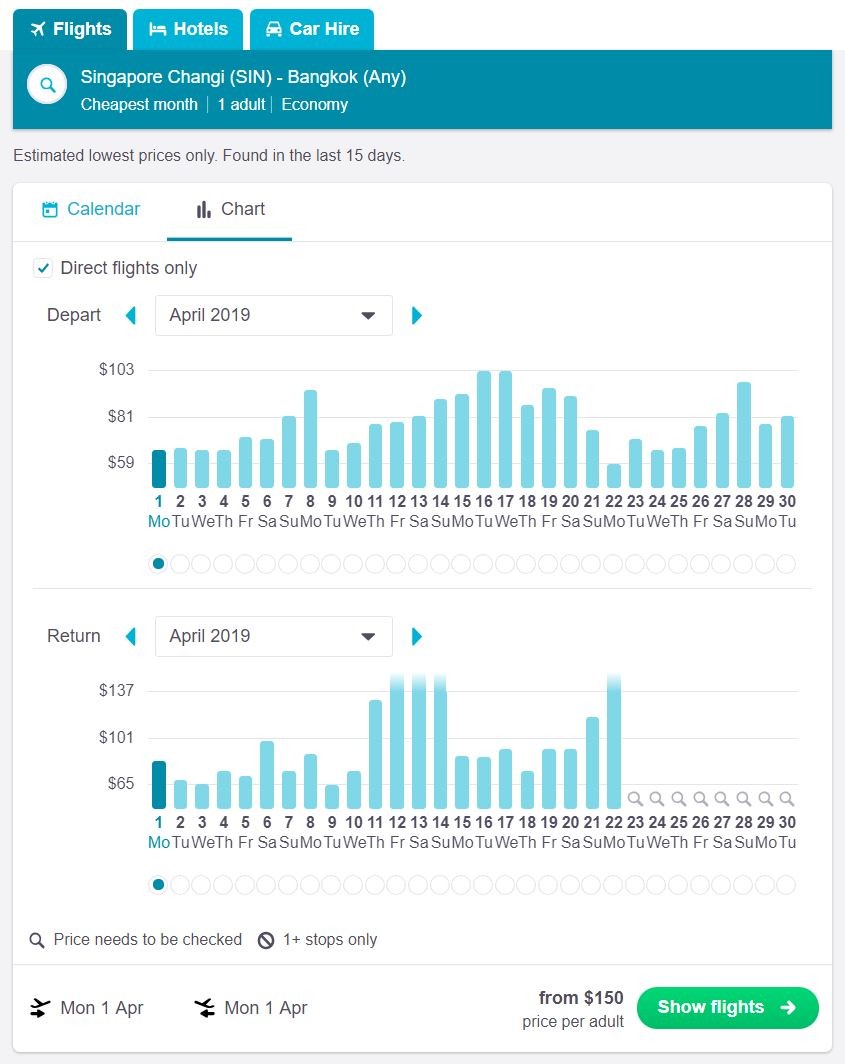The width and height of the screenshot is (845, 1064).
Task: Click the search magnifier icon in header
Action: point(47,86)
